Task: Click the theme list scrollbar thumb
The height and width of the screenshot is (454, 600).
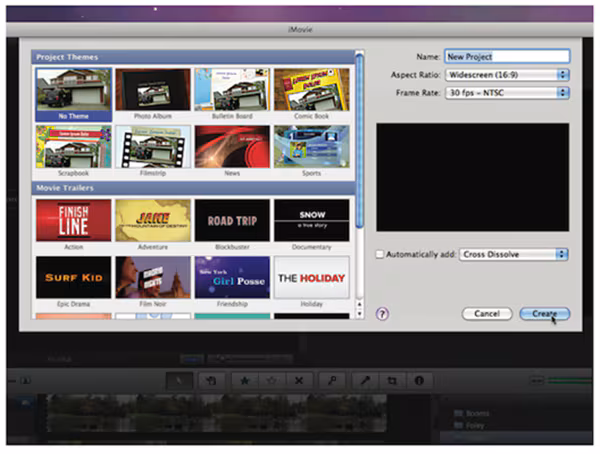Action: tap(359, 140)
